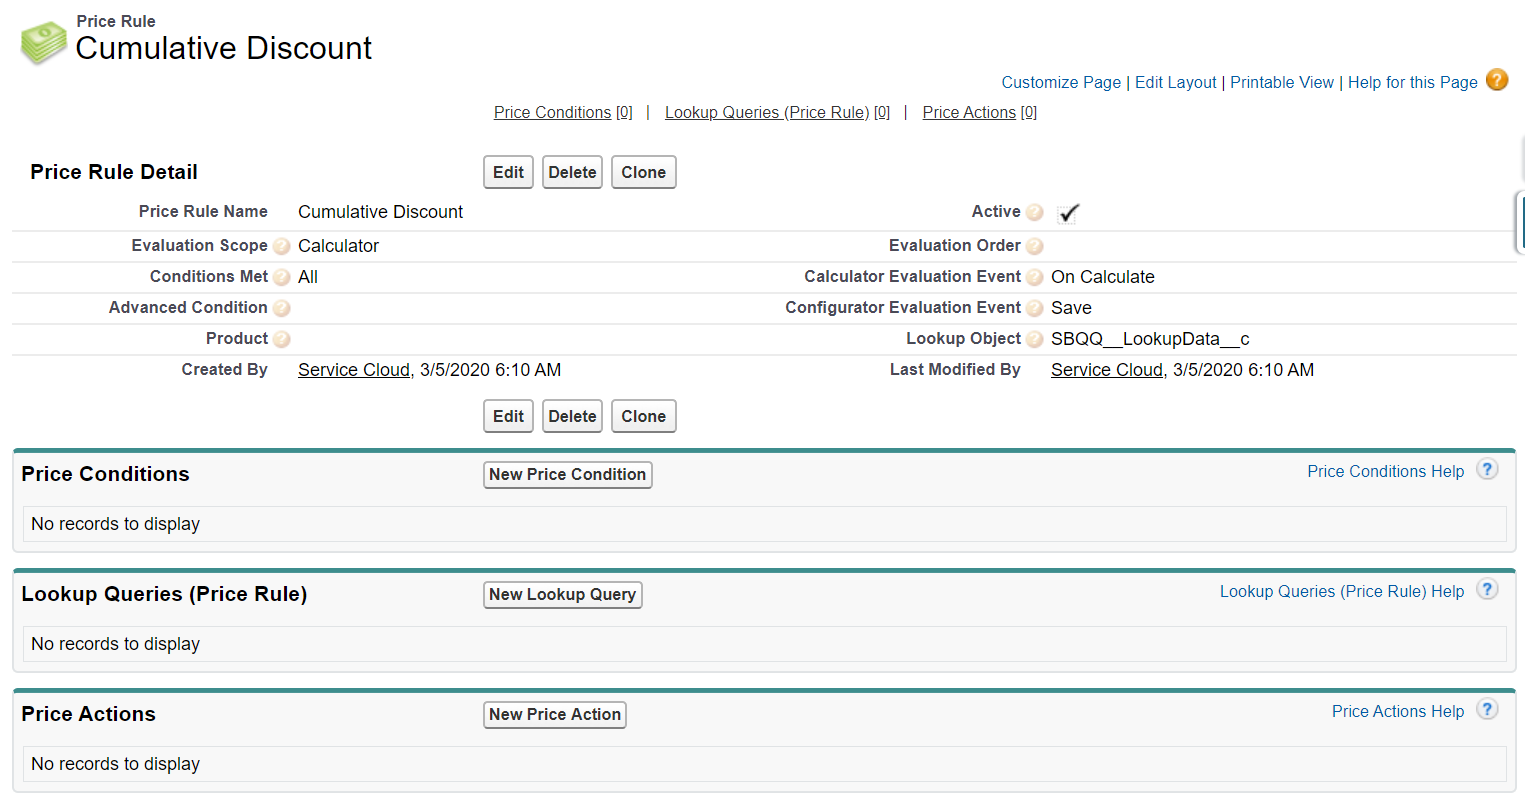Click the Lookup Queries Help question mark icon
The height and width of the screenshot is (803, 1525).
pyautogui.click(x=1487, y=590)
